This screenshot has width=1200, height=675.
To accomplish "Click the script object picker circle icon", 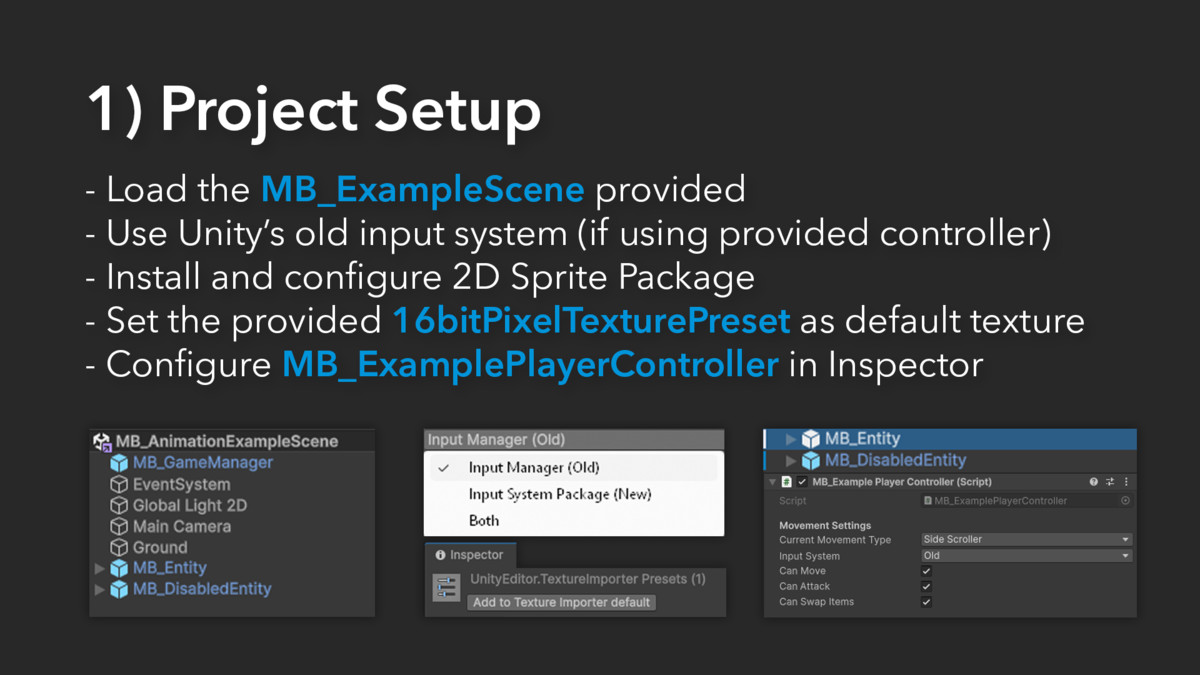I will (1125, 501).
